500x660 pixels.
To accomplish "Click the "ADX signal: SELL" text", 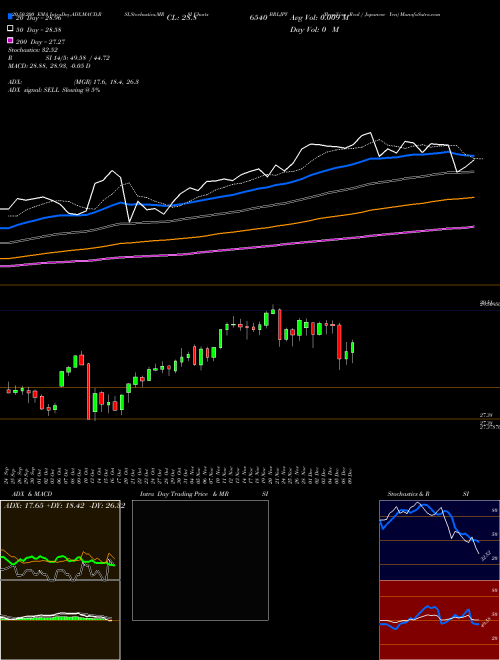I will 35,90.
